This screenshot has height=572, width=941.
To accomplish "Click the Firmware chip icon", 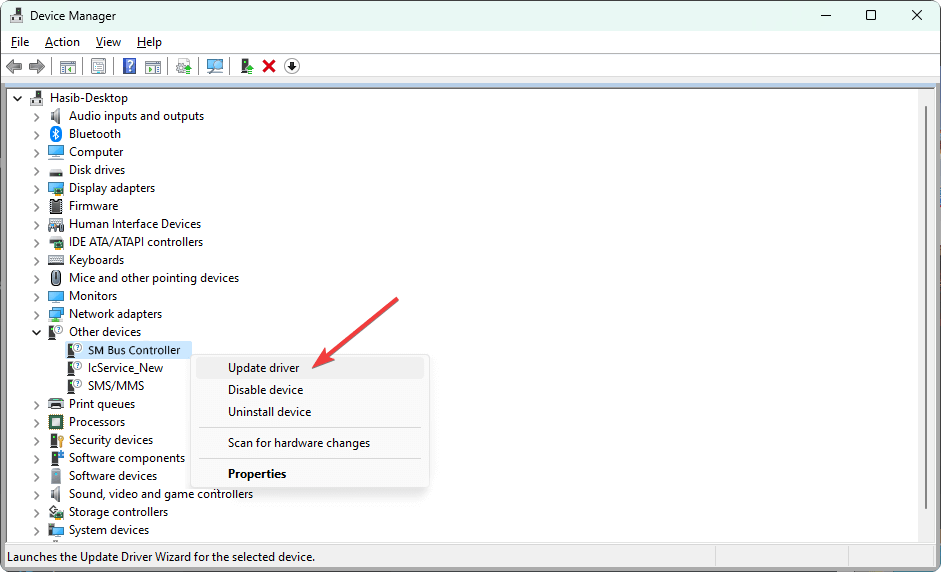I will point(56,206).
